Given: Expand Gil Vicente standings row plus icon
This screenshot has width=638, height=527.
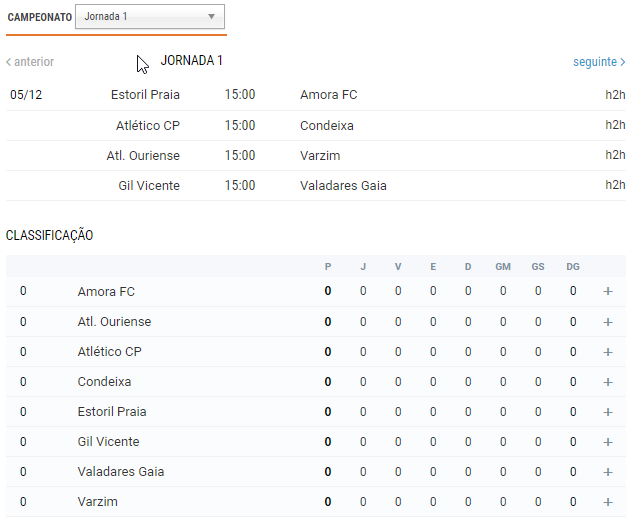Looking at the screenshot, I should pyautogui.click(x=608, y=442).
